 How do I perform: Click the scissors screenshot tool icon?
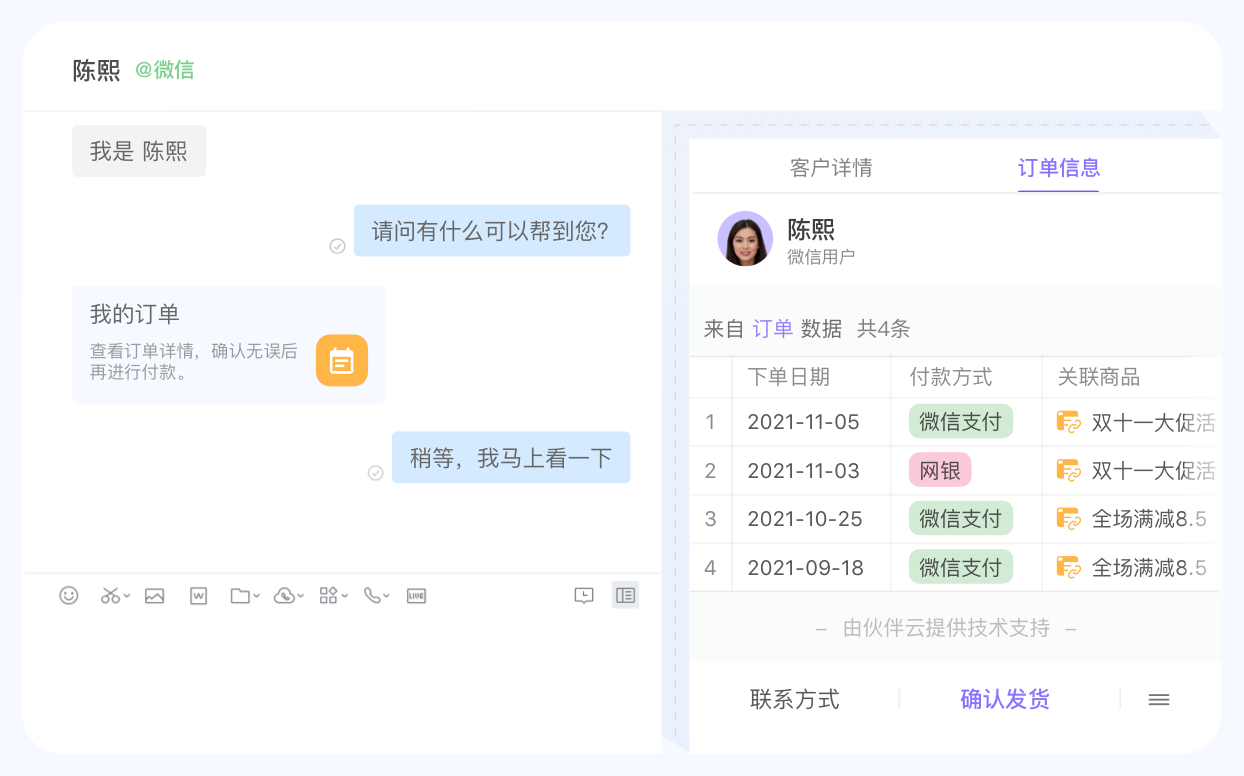coord(110,596)
